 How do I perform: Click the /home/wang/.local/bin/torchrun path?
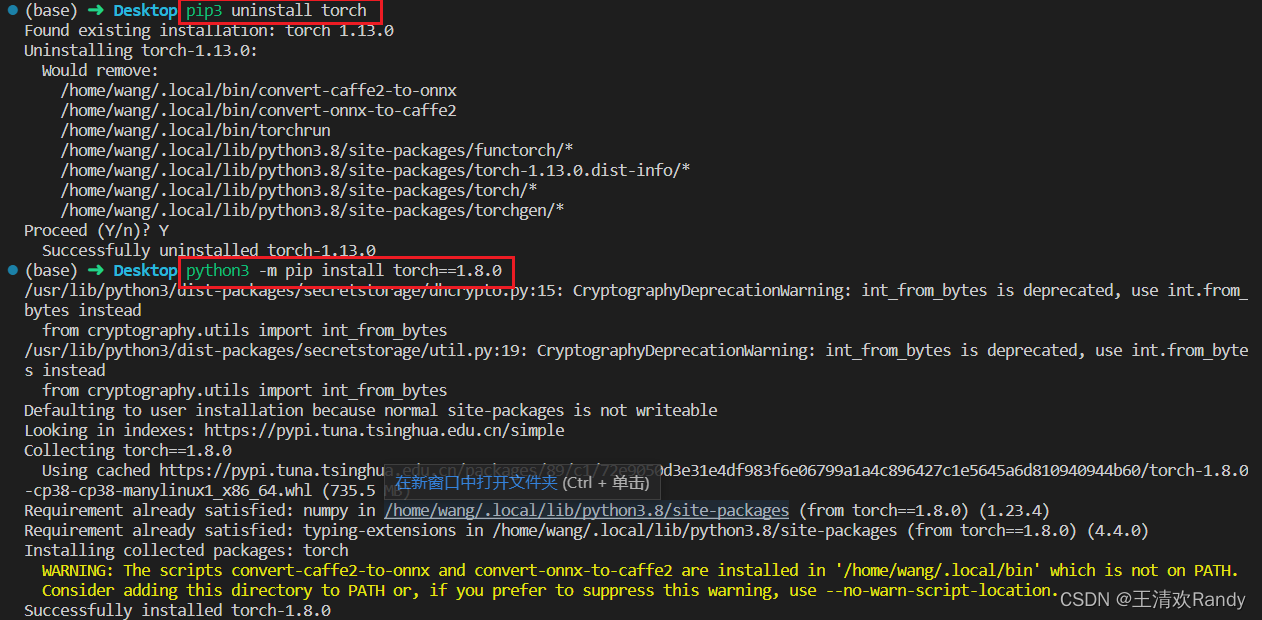[x=195, y=130]
